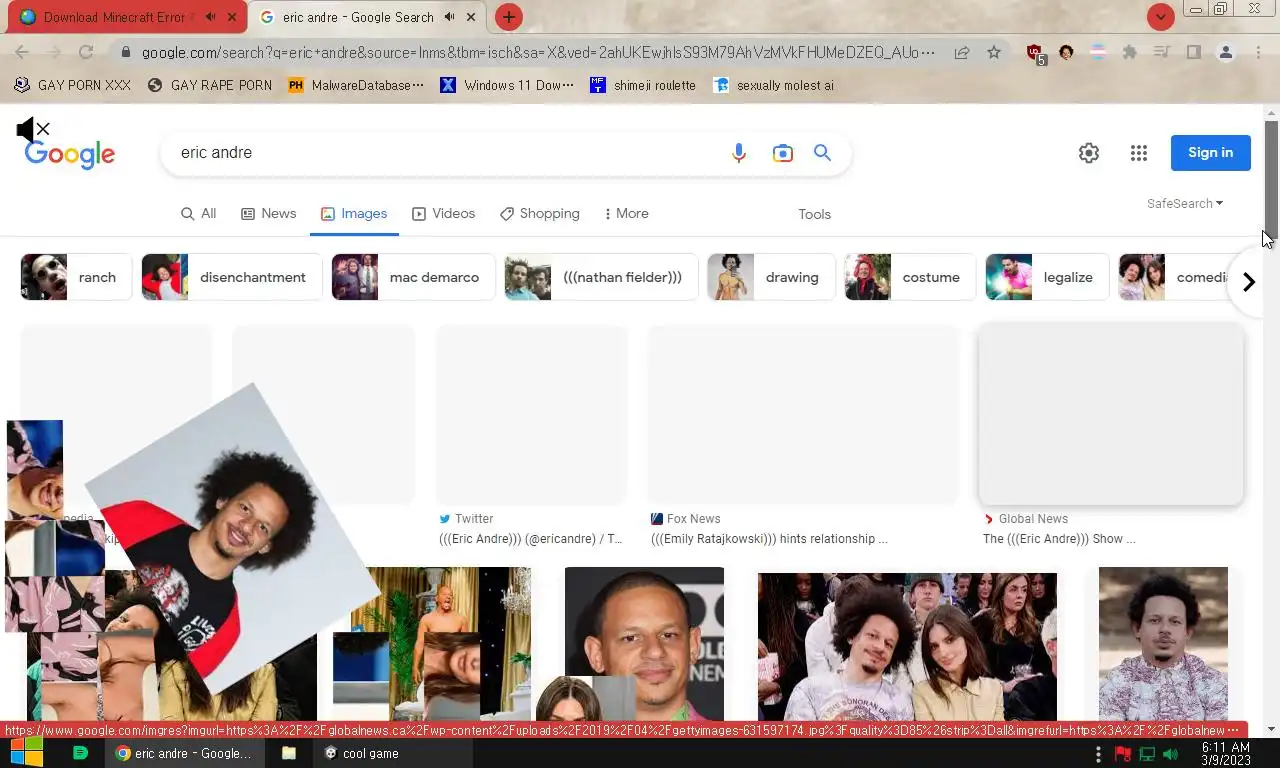Viewport: 1280px width, 768px height.
Task: Go back to the previous page
Action: [21, 52]
